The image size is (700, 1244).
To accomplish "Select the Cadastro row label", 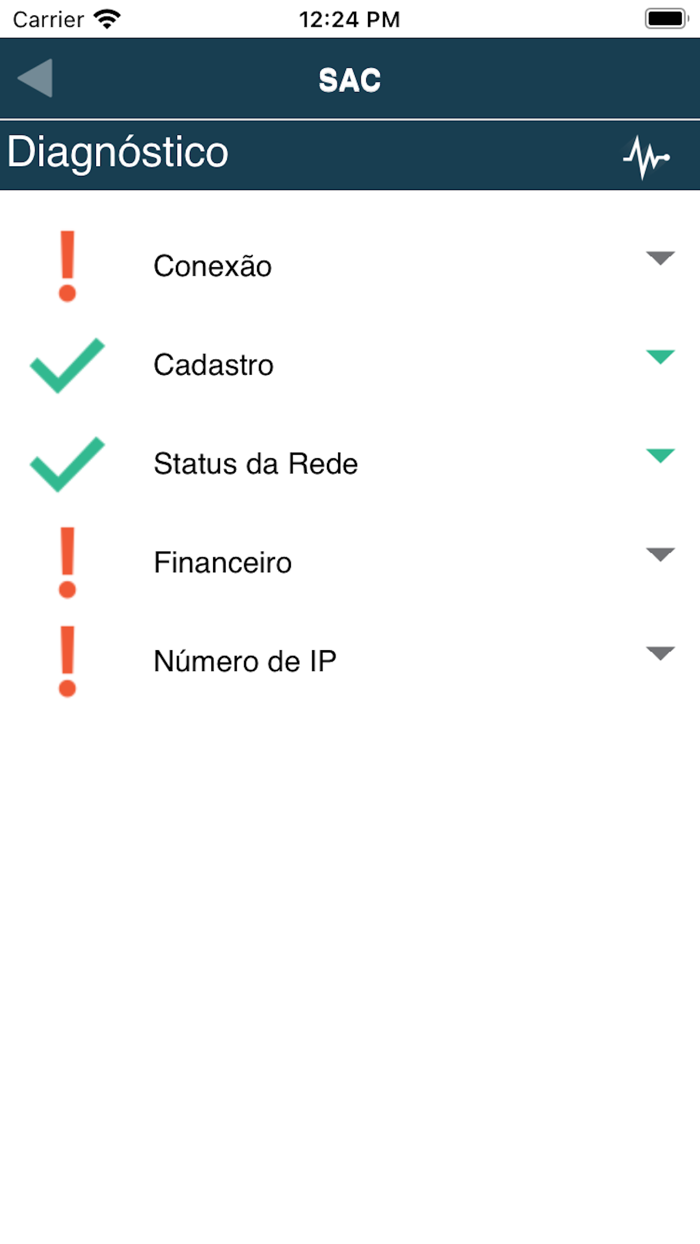I will tap(213, 366).
